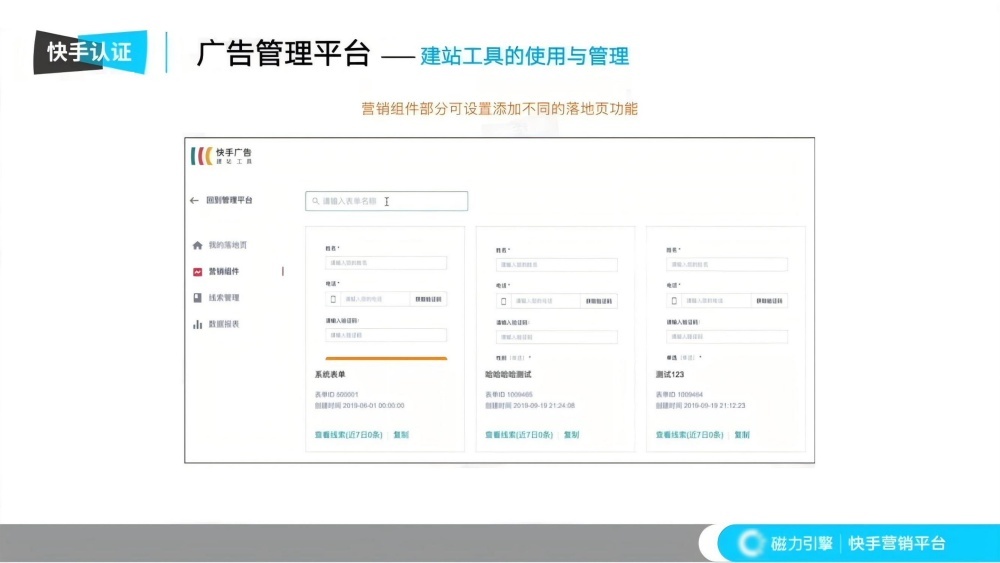
Task: Click 获取验证码 button in 系统表单 card
Action: [x=428, y=299]
